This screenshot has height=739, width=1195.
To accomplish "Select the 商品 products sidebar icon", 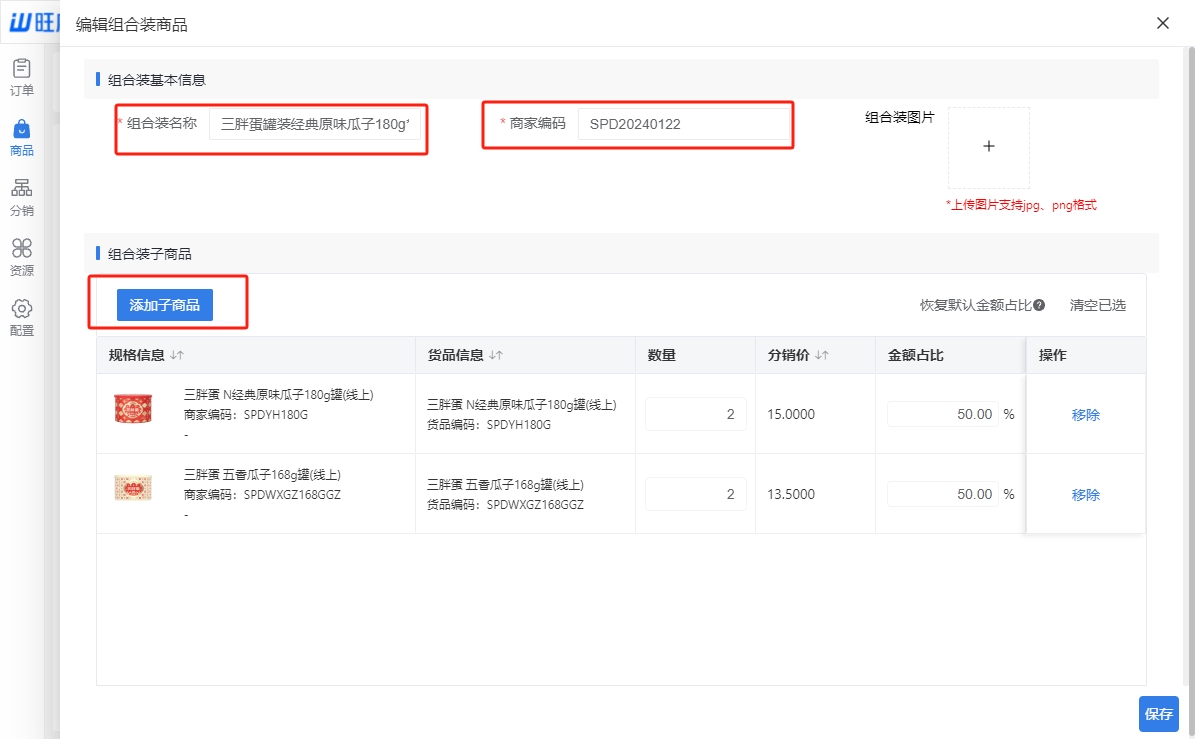I will click(22, 130).
